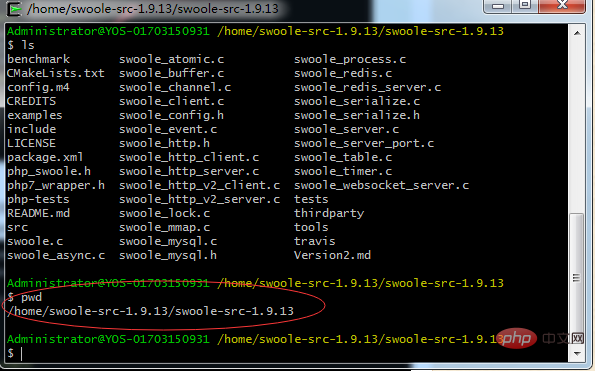
Task: Click 'swoole_serialize.c' in the listing
Action: click(x=357, y=101)
